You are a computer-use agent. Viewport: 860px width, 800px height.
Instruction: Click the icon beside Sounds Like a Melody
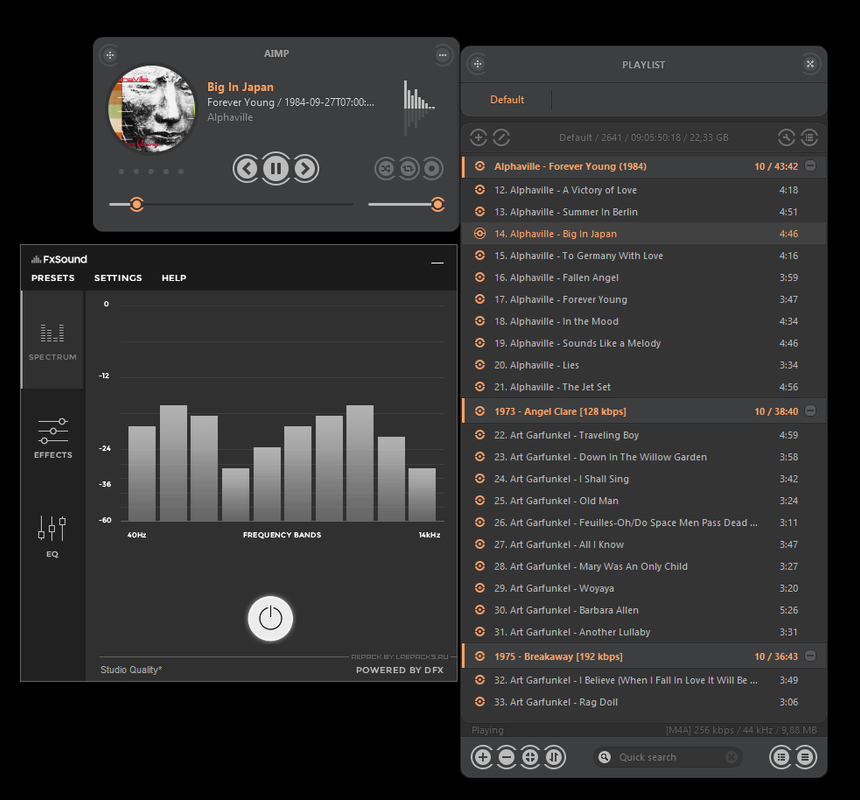[480, 343]
